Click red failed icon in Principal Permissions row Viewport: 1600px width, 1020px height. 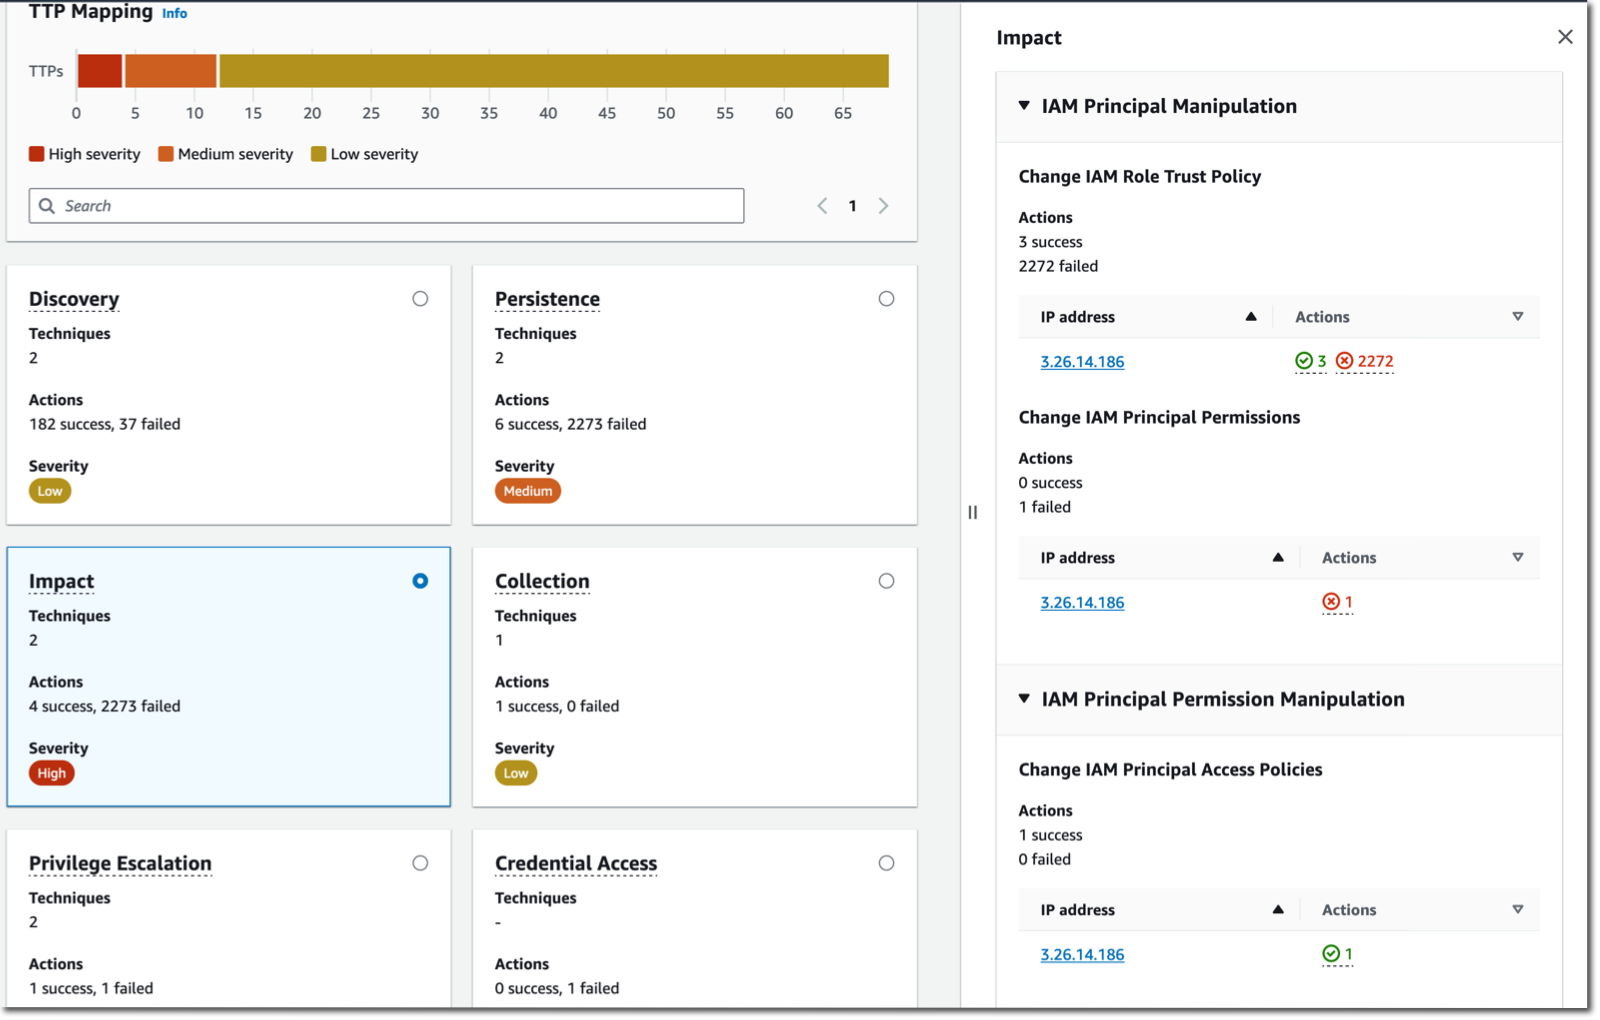click(x=1331, y=602)
